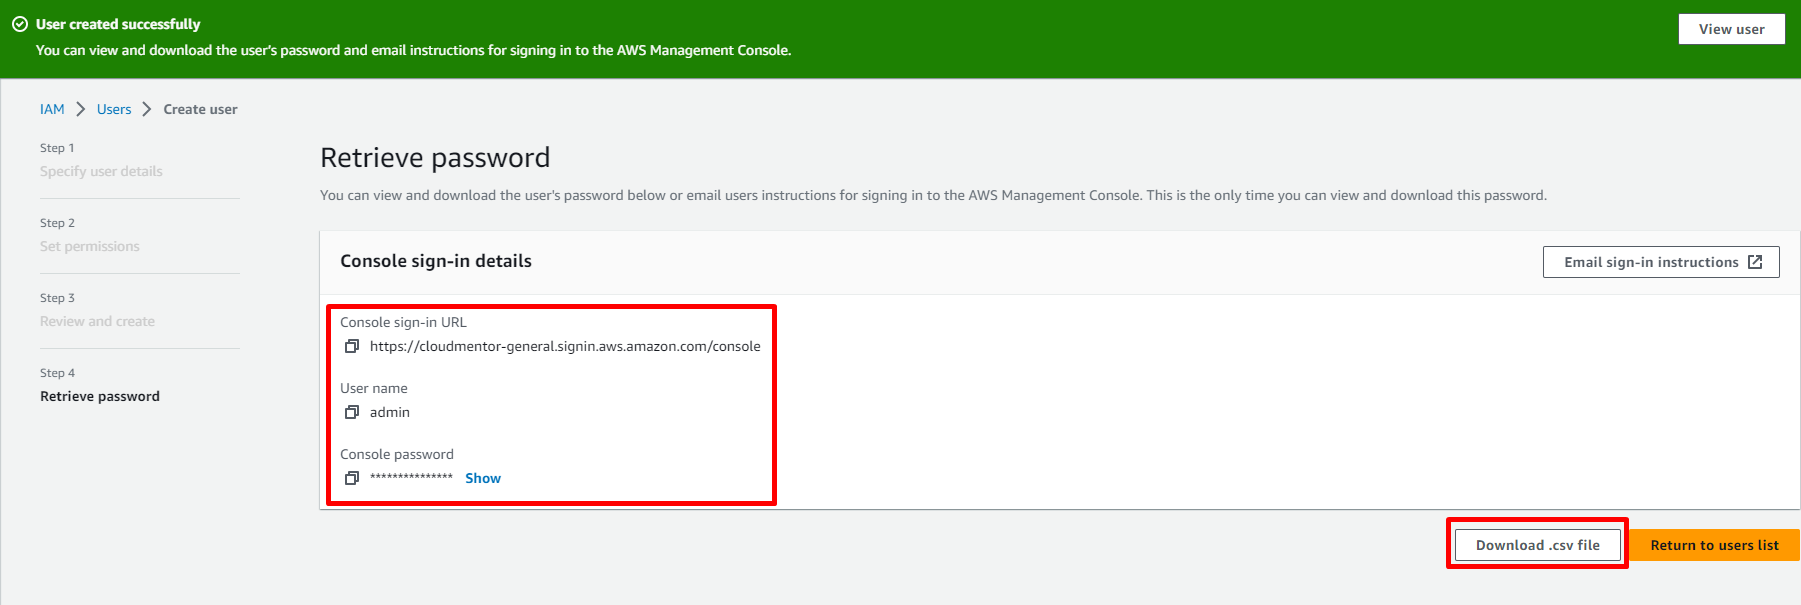Select Step 1 Specify user details
The width and height of the screenshot is (1801, 605).
click(101, 171)
